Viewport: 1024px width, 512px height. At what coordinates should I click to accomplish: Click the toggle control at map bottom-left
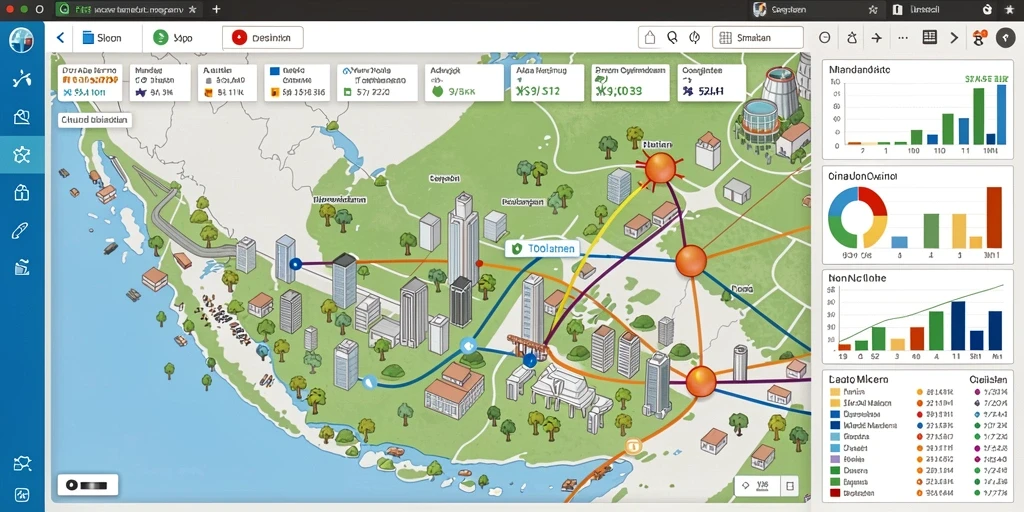(88, 485)
